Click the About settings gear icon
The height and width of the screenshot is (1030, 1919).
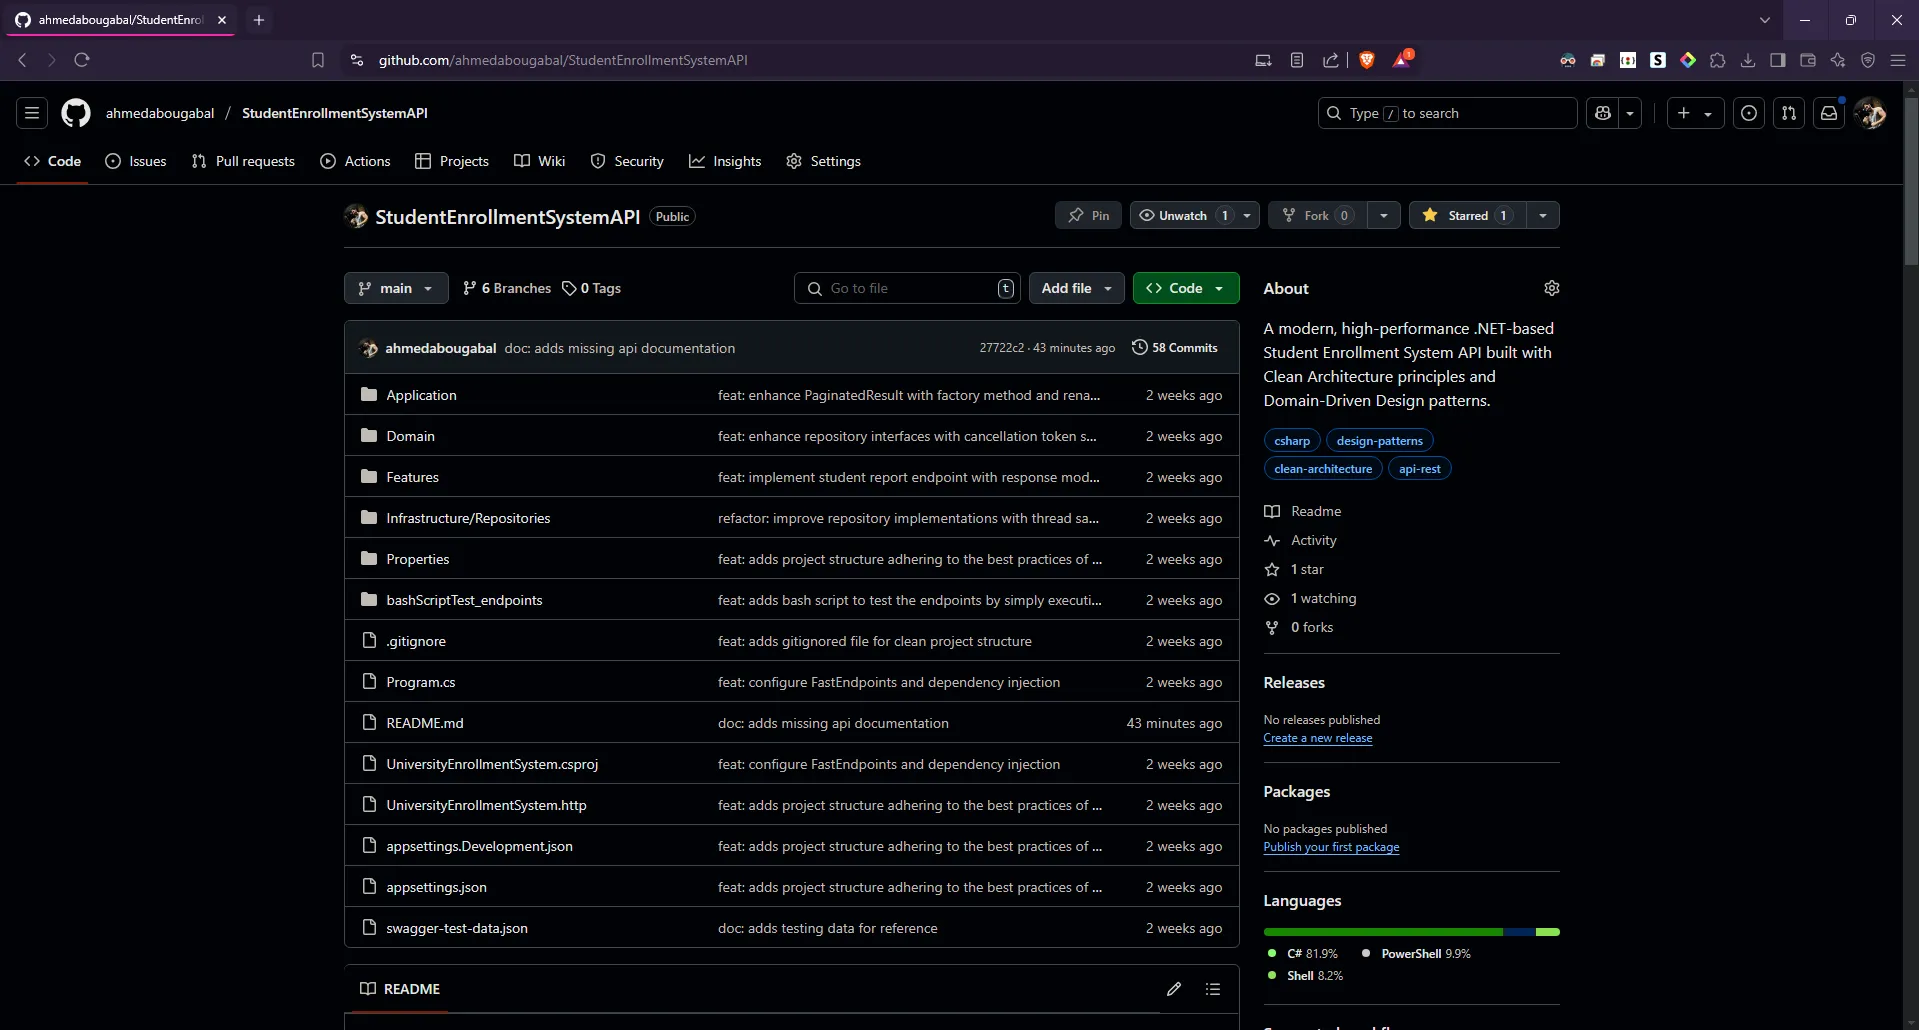[1551, 288]
